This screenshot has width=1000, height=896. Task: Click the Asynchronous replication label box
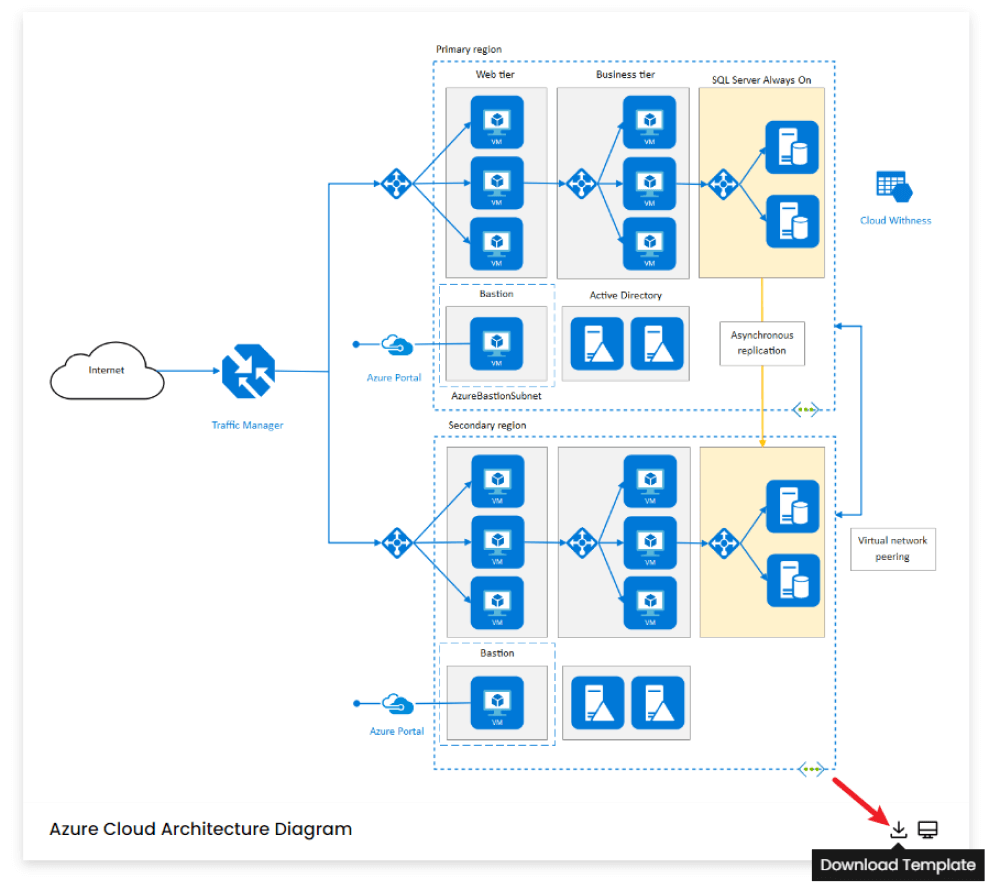tap(762, 343)
